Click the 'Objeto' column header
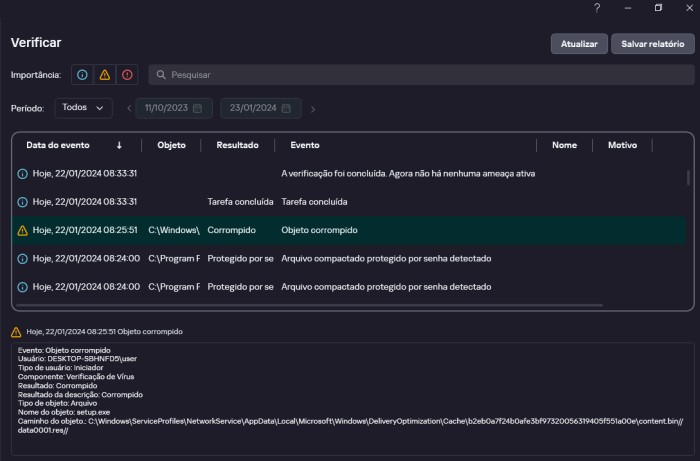This screenshot has width=700, height=461. pos(171,145)
